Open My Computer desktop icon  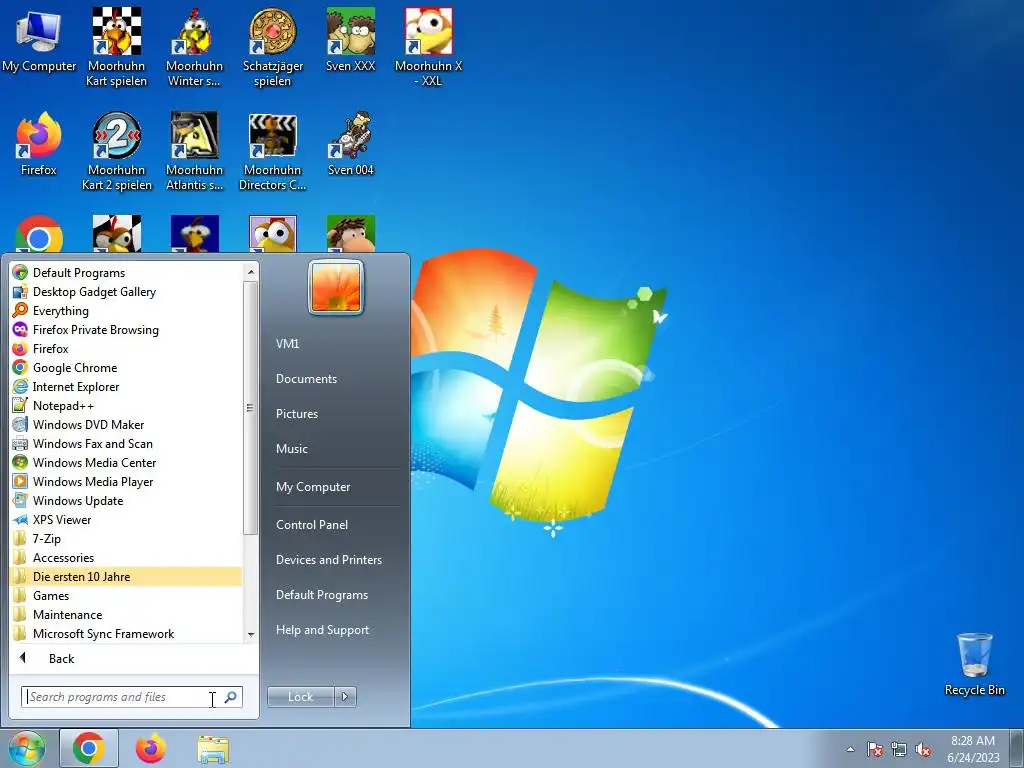tap(39, 40)
